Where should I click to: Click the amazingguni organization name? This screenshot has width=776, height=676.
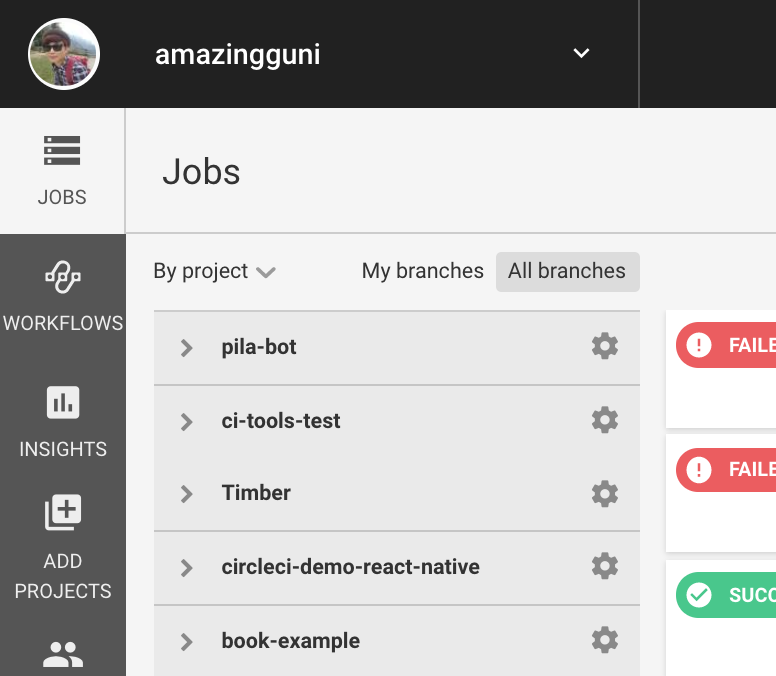tap(238, 54)
